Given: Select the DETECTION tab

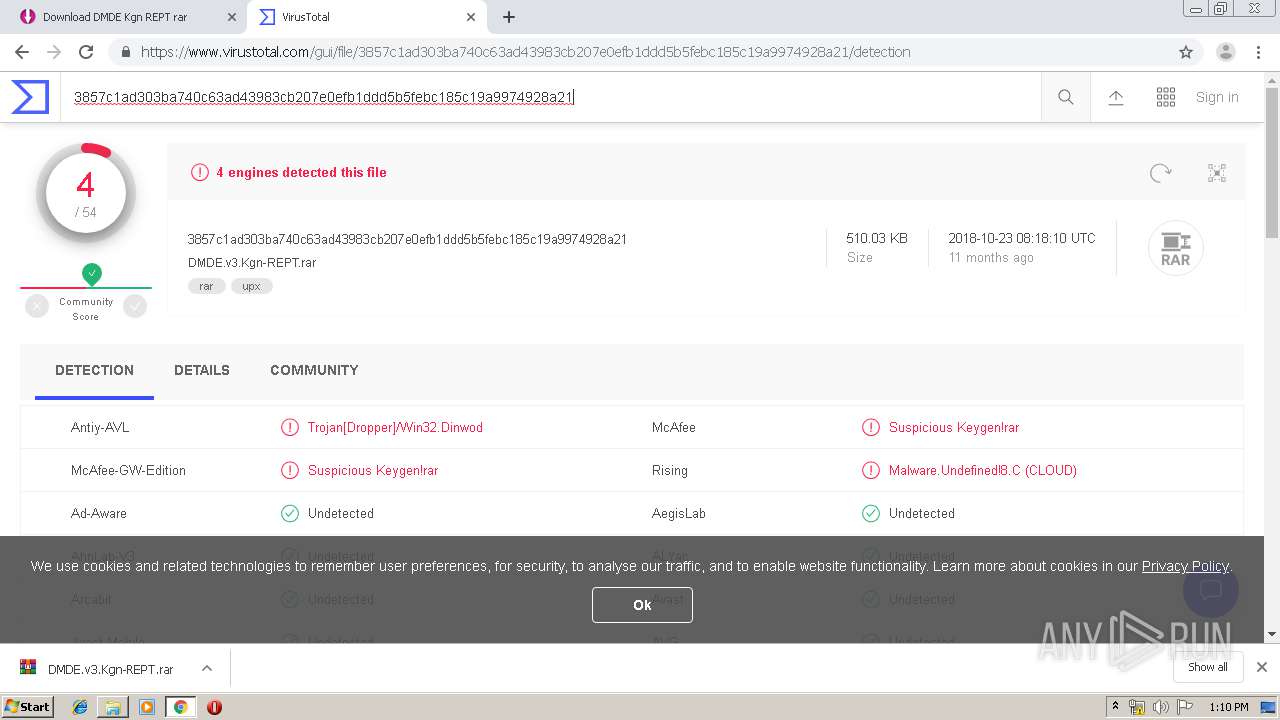Looking at the screenshot, I should click(x=94, y=370).
